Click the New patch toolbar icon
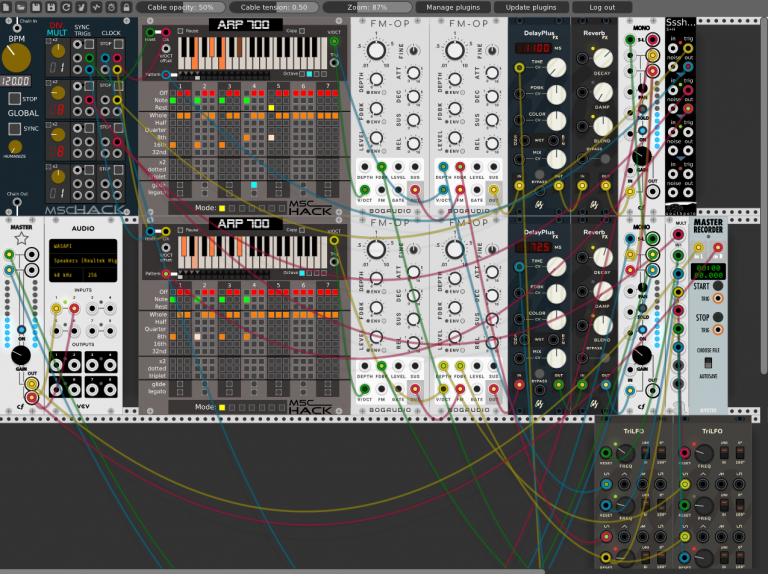 [x=6, y=7]
